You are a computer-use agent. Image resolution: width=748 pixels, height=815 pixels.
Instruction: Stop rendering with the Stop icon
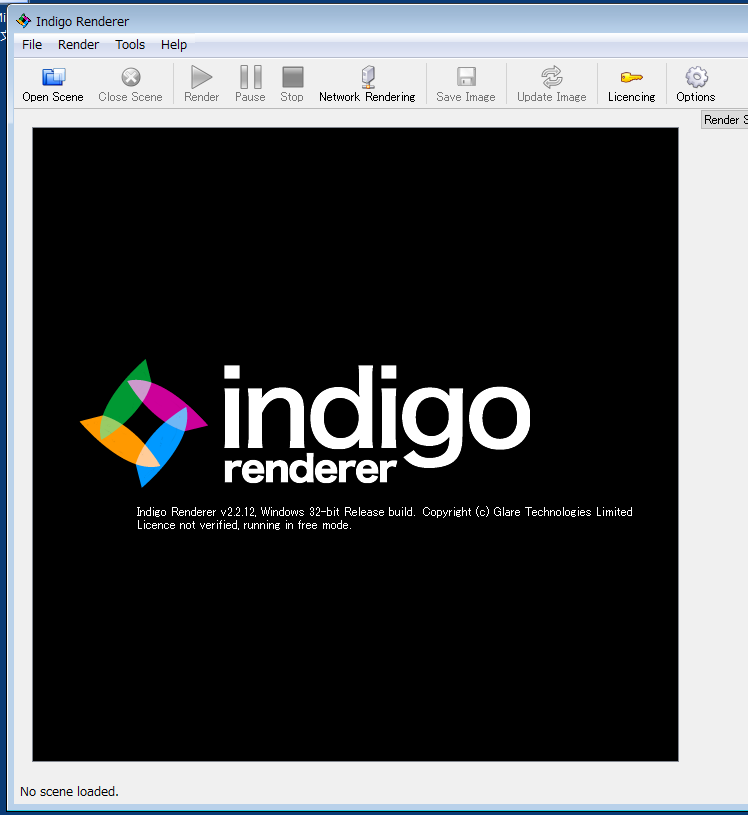(x=292, y=77)
